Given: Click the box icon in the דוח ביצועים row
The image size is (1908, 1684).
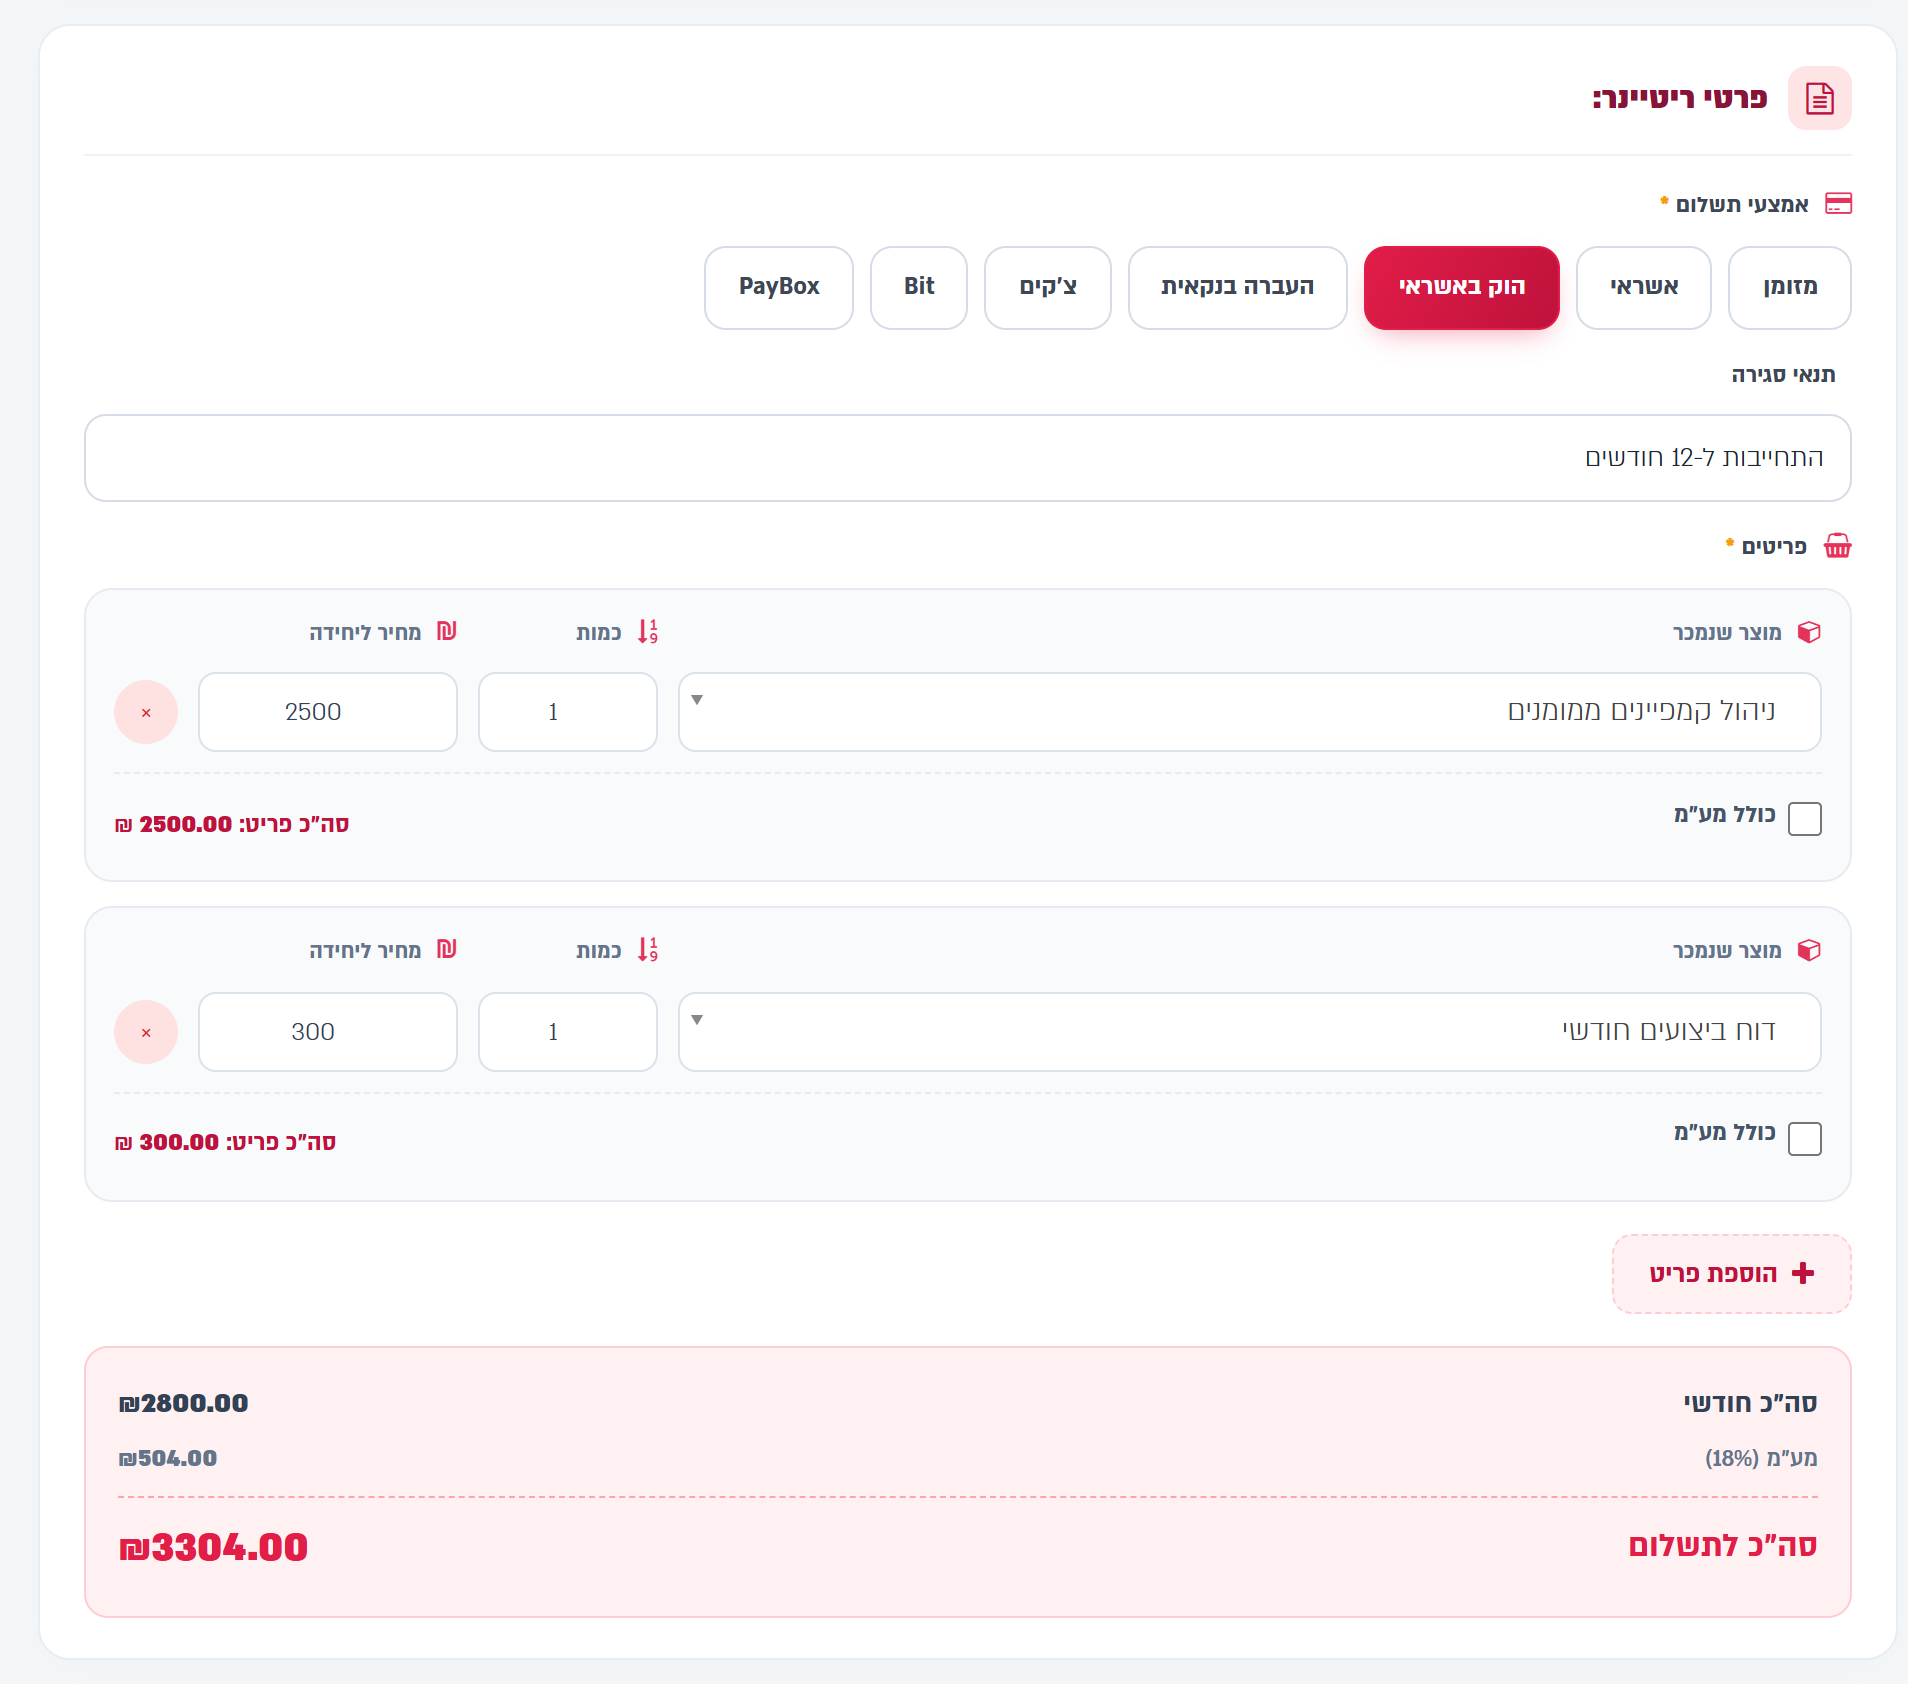Looking at the screenshot, I should point(1809,950).
